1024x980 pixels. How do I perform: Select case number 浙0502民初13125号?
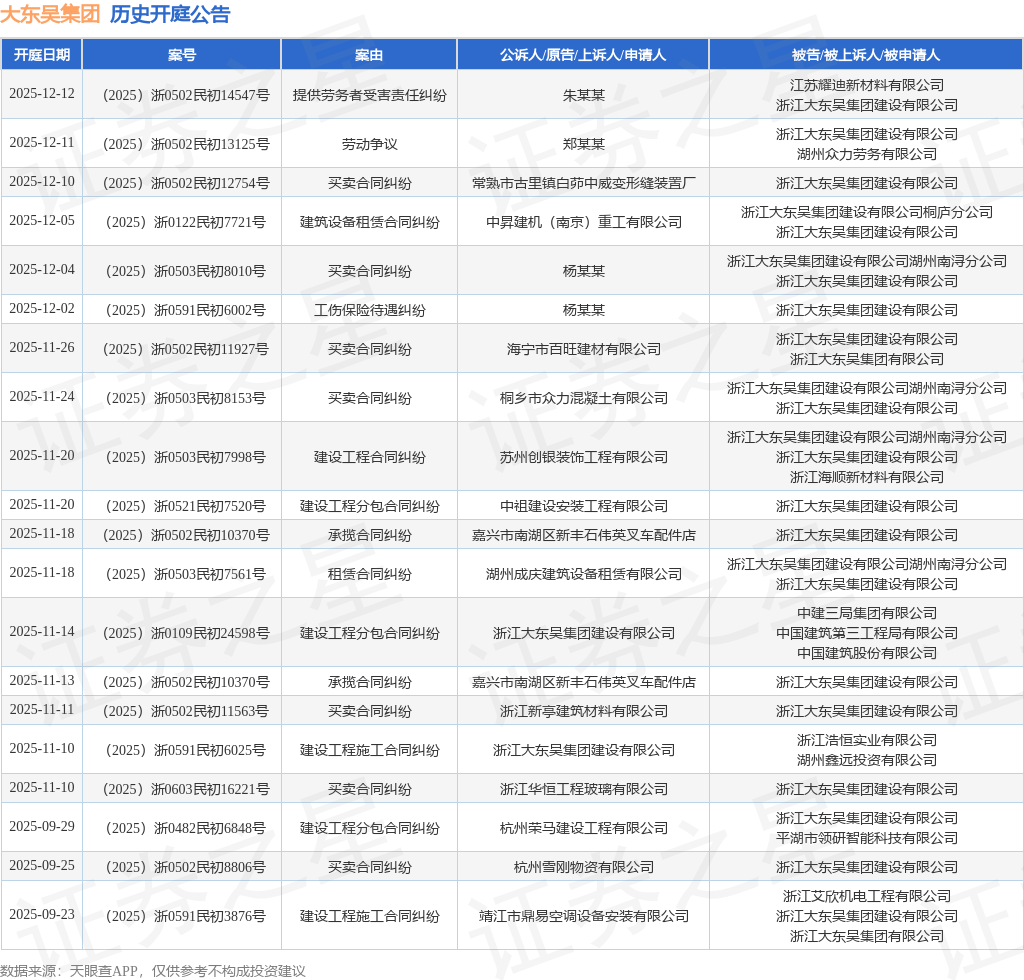pos(186,144)
